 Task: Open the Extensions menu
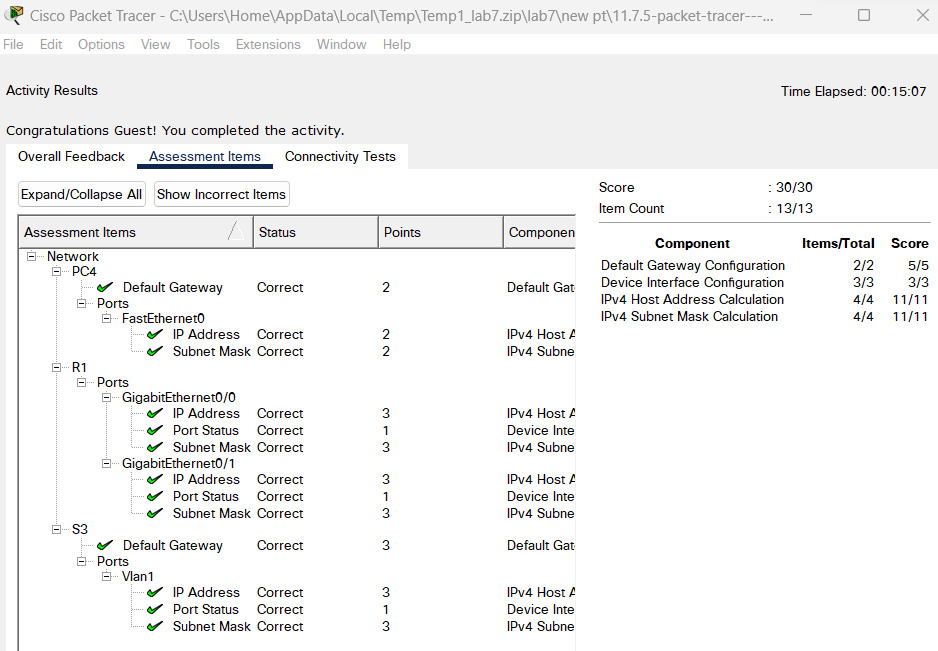(x=268, y=44)
